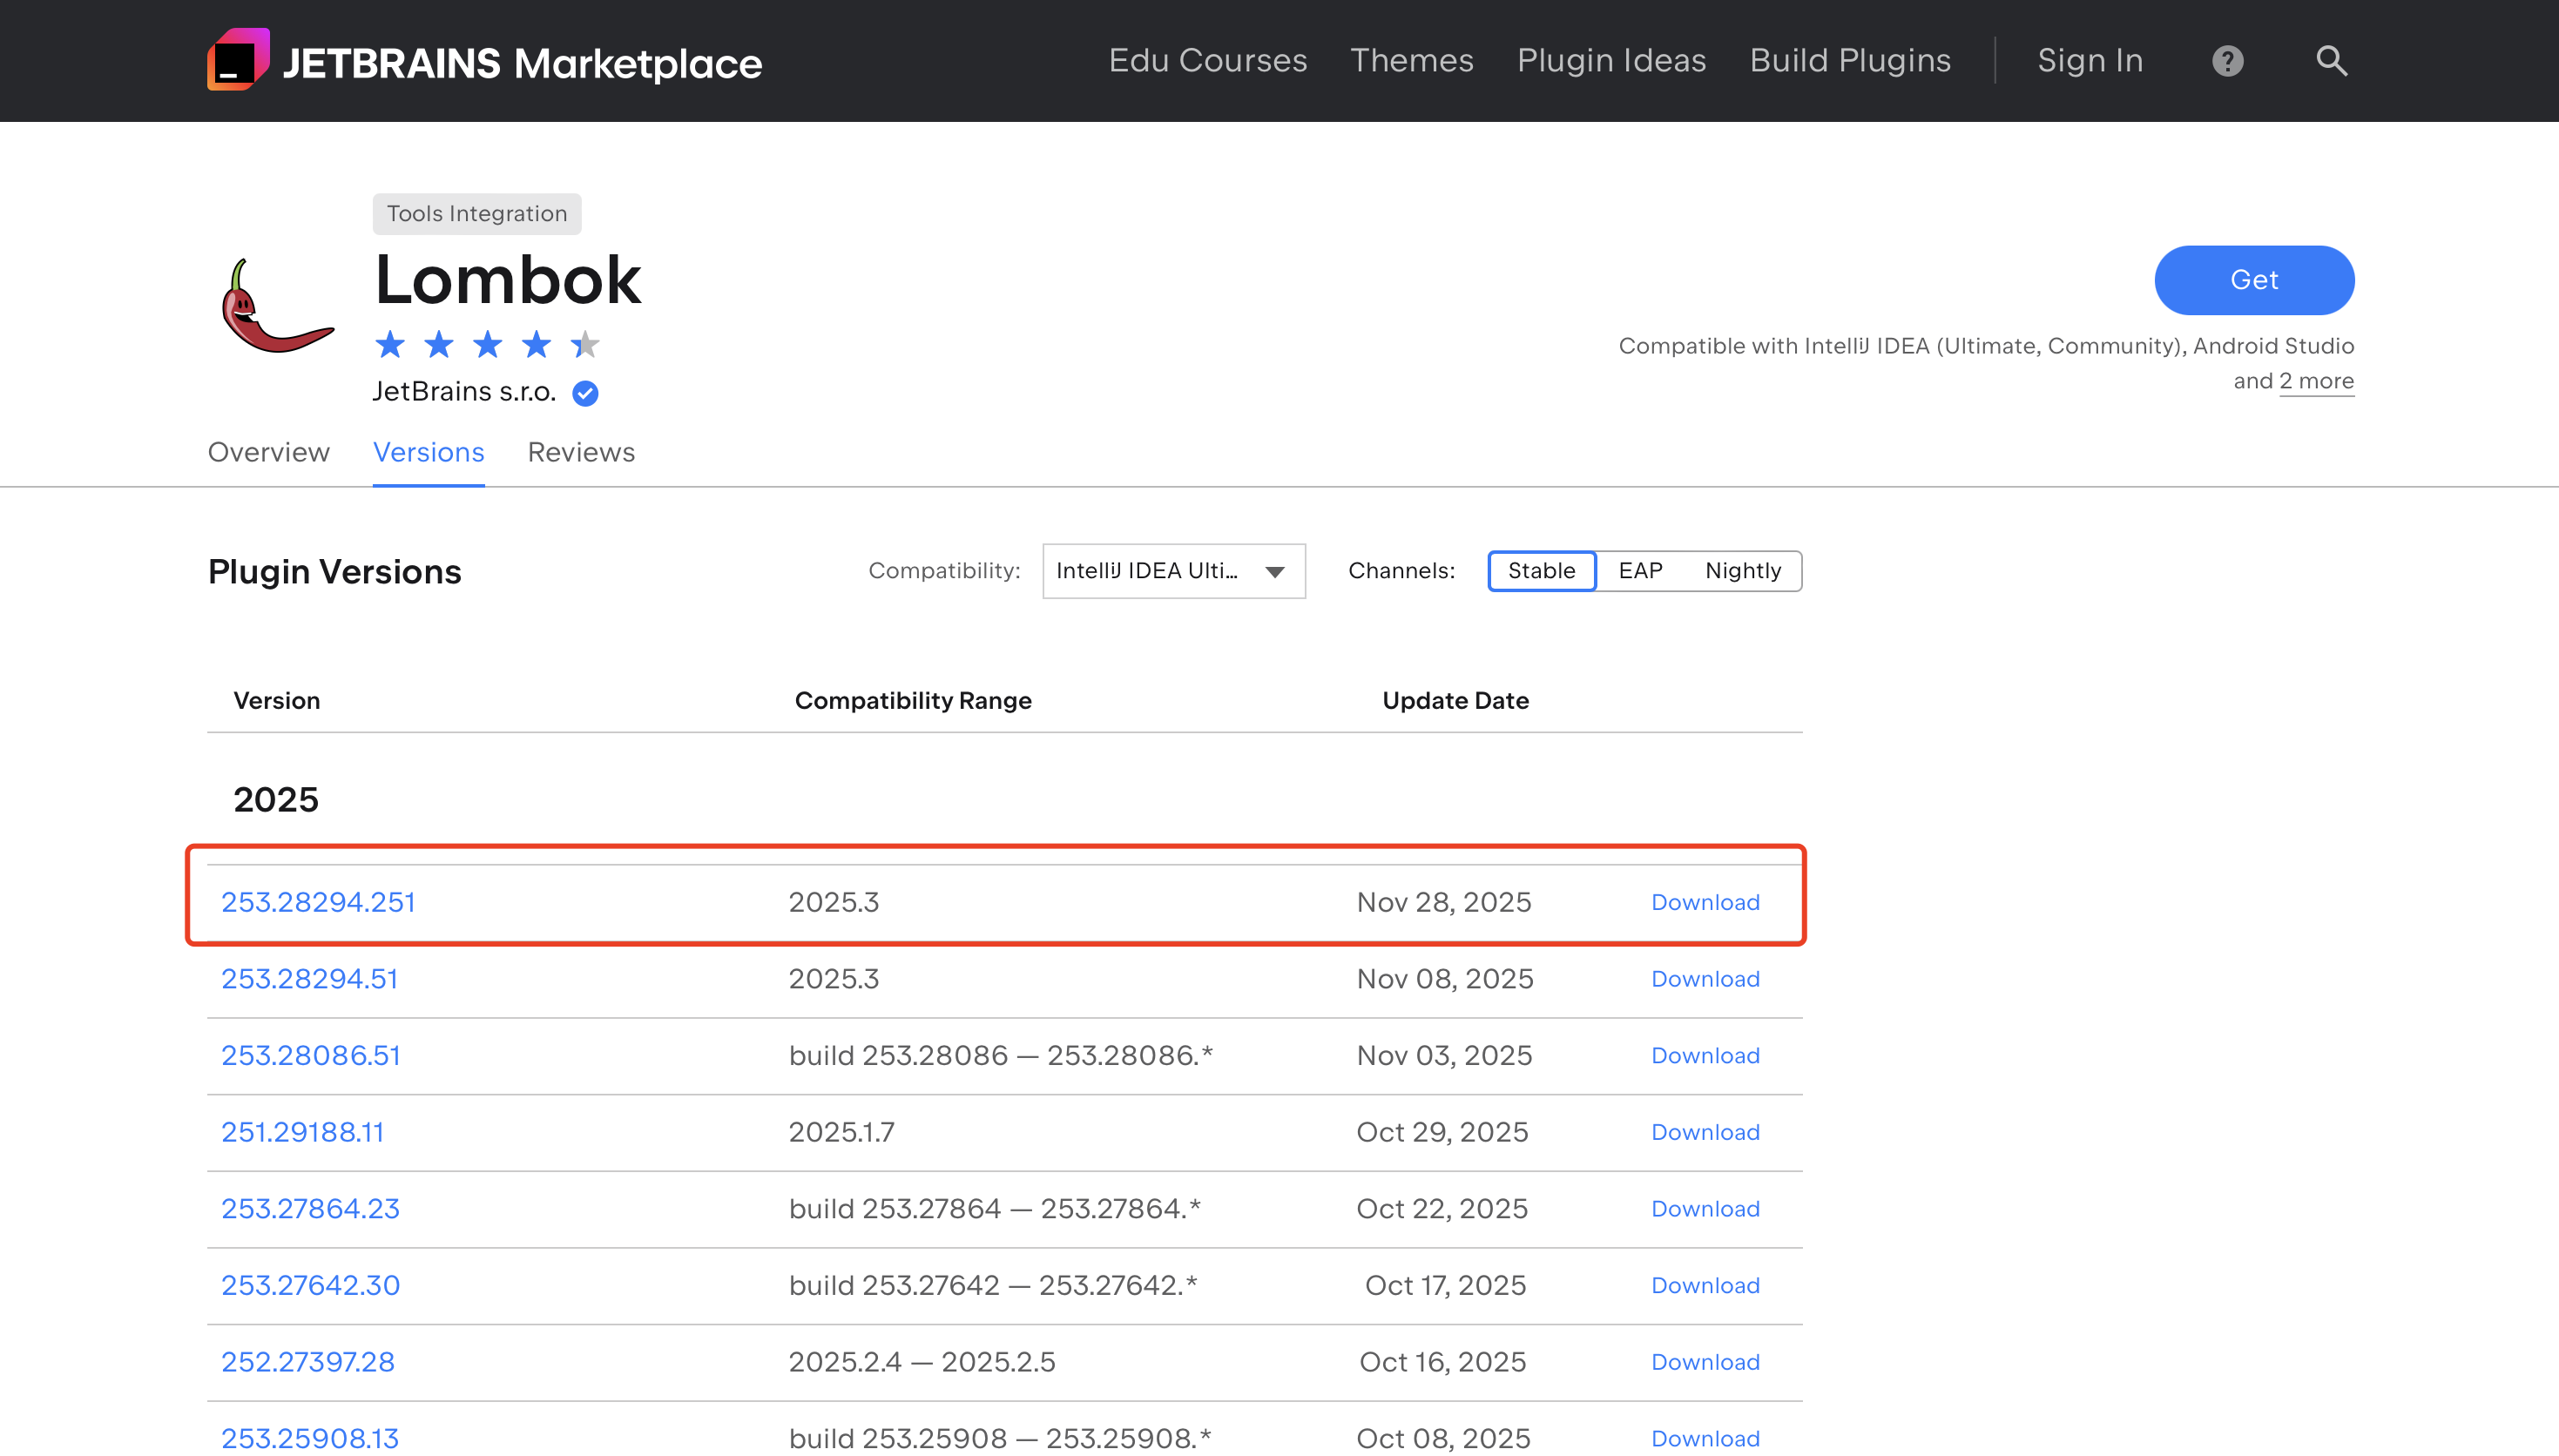Download version 253.28294.251
This screenshot has height=1456, width=2559.
(1705, 902)
